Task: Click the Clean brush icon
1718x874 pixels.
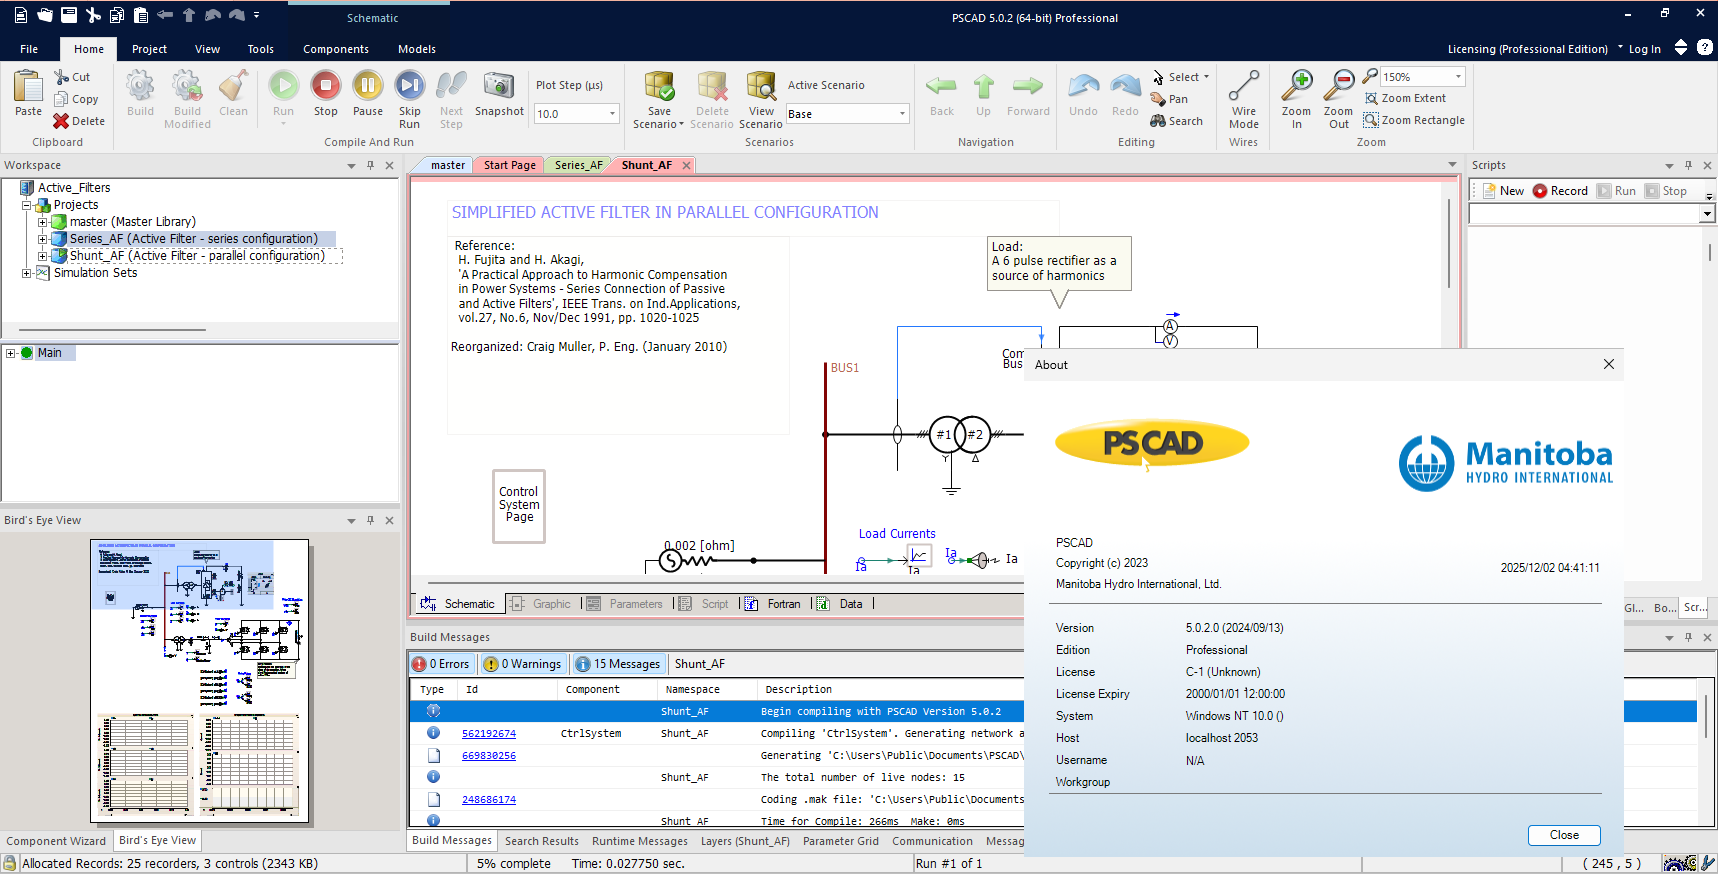Action: tap(233, 86)
